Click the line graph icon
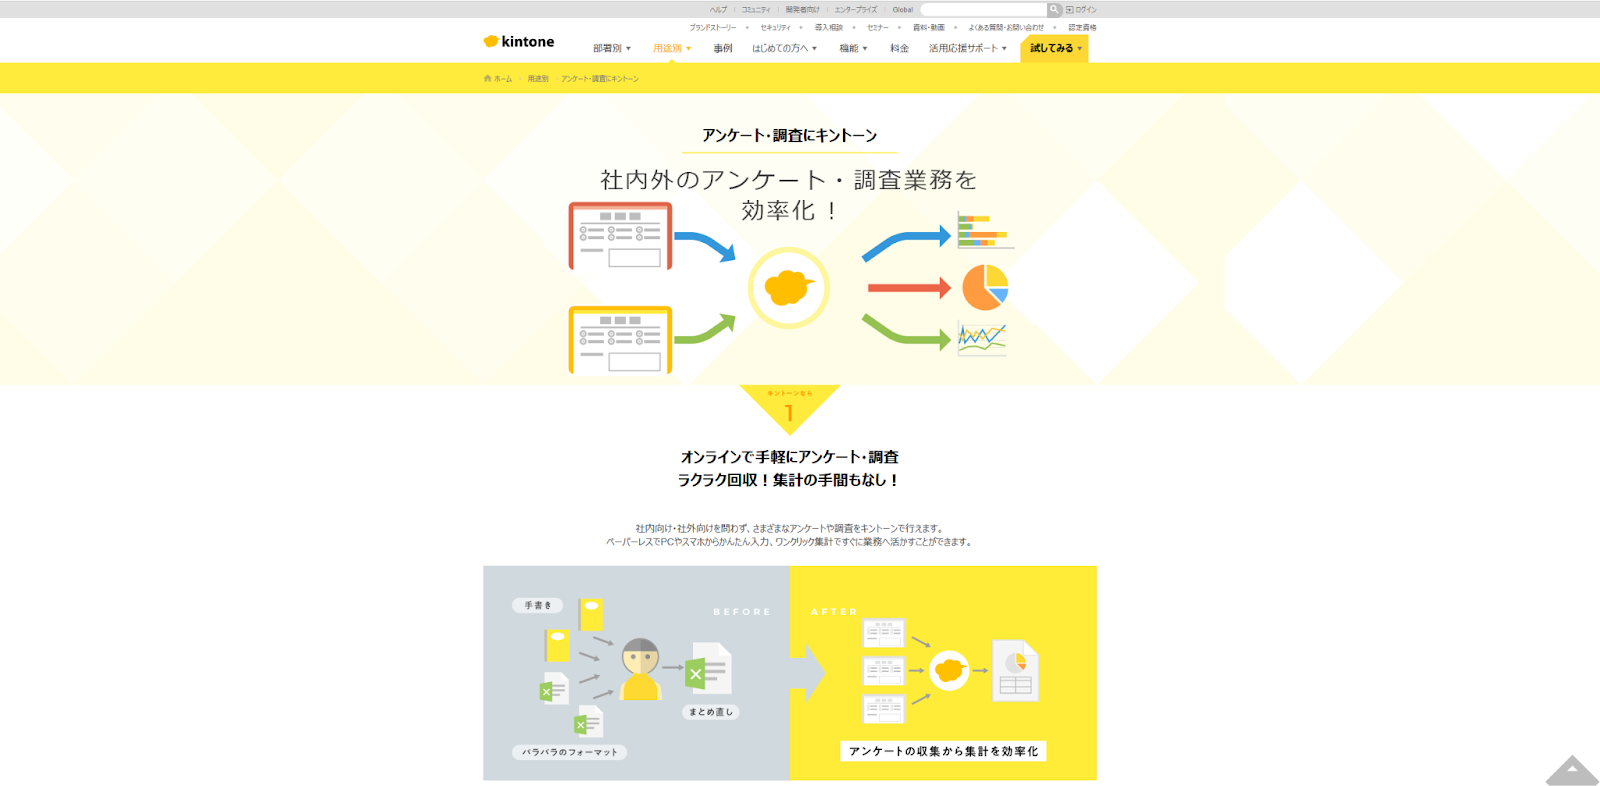Viewport: 1600px width, 786px height. tap(982, 338)
